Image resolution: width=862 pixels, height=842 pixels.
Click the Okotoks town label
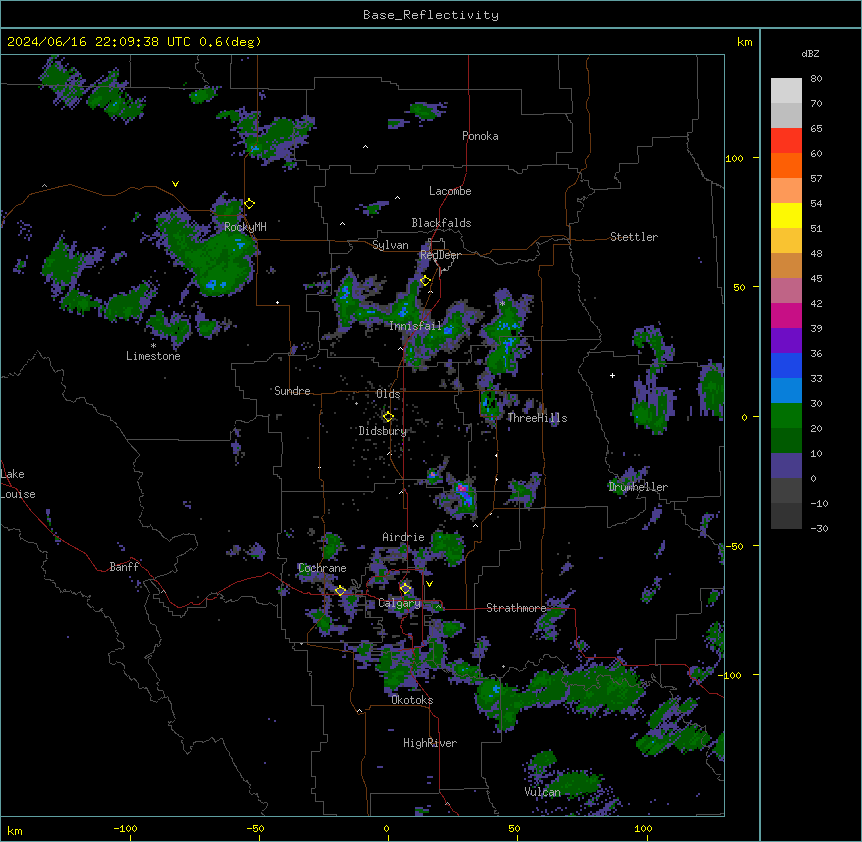(x=412, y=700)
